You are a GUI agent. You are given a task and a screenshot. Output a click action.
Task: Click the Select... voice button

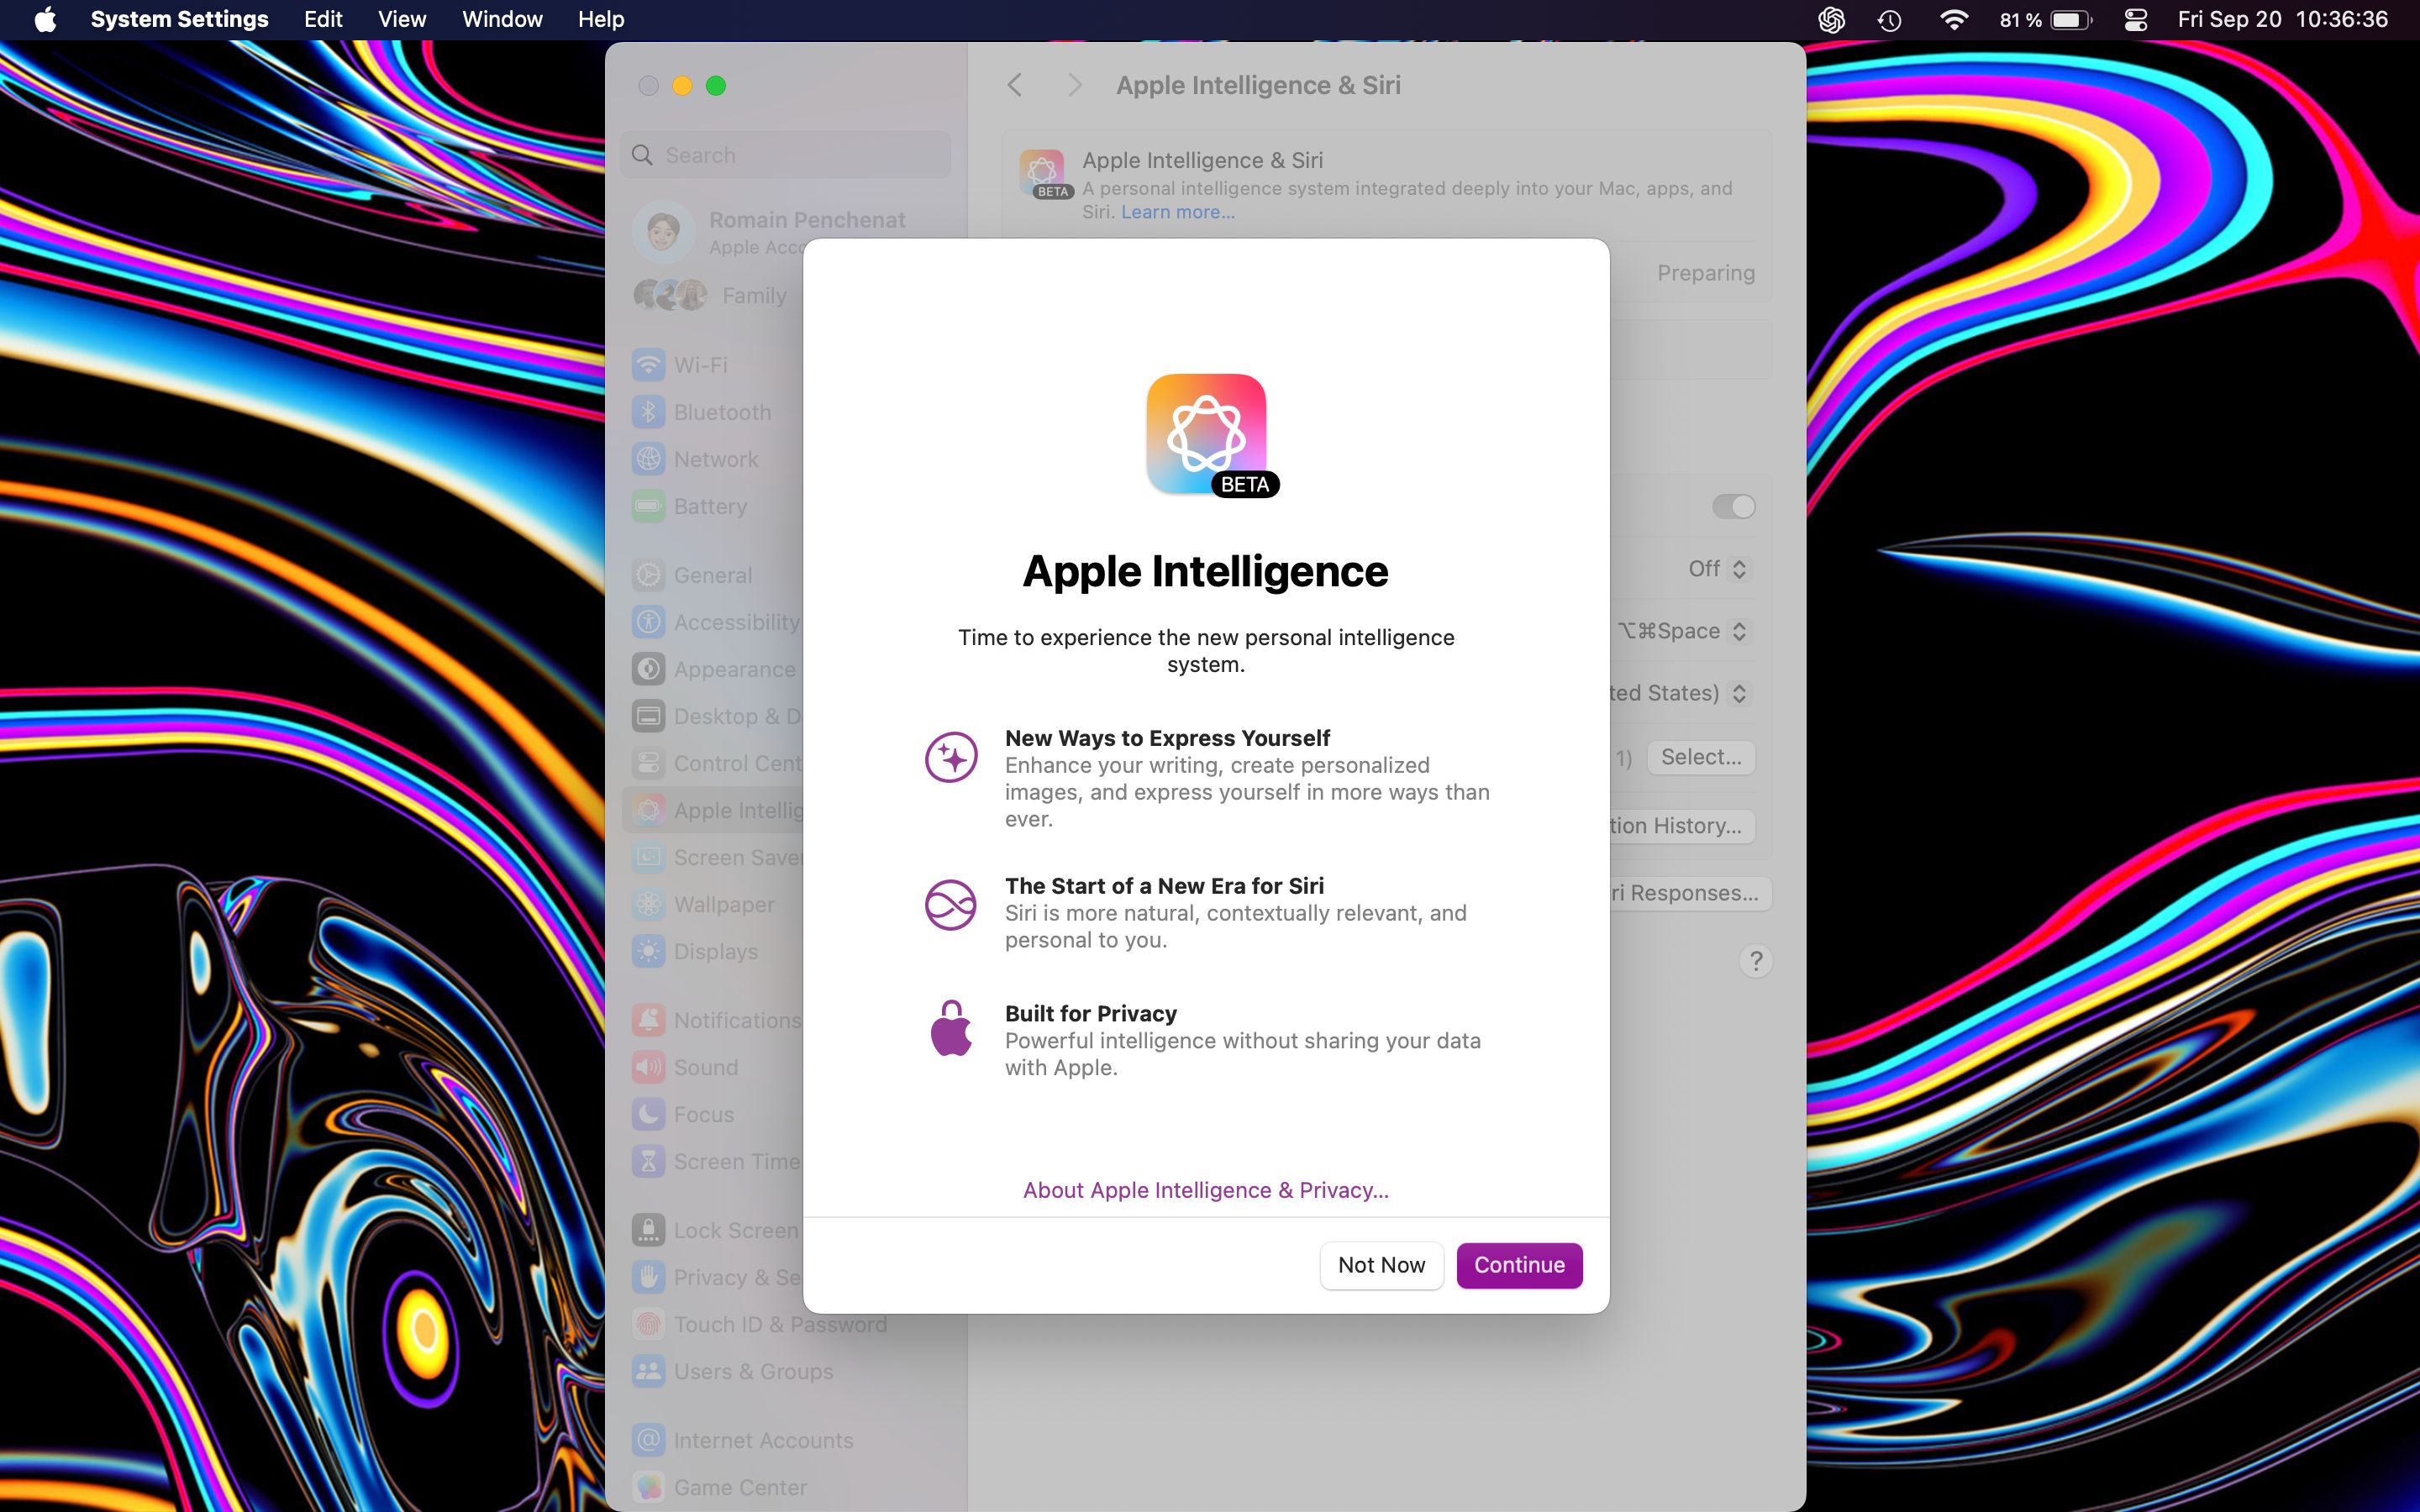coord(1701,757)
